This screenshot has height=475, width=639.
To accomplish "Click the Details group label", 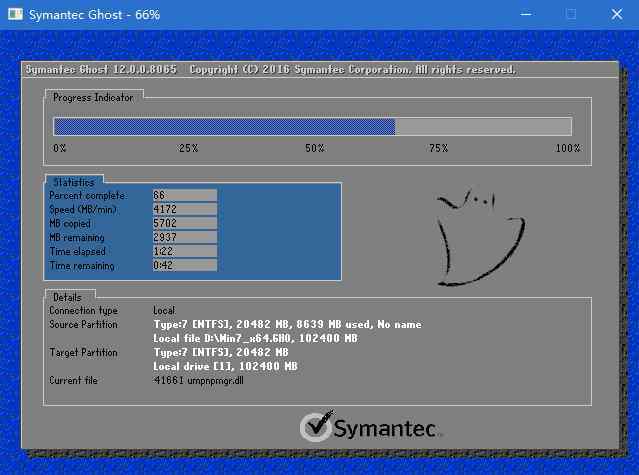I will pyautogui.click(x=68, y=297).
